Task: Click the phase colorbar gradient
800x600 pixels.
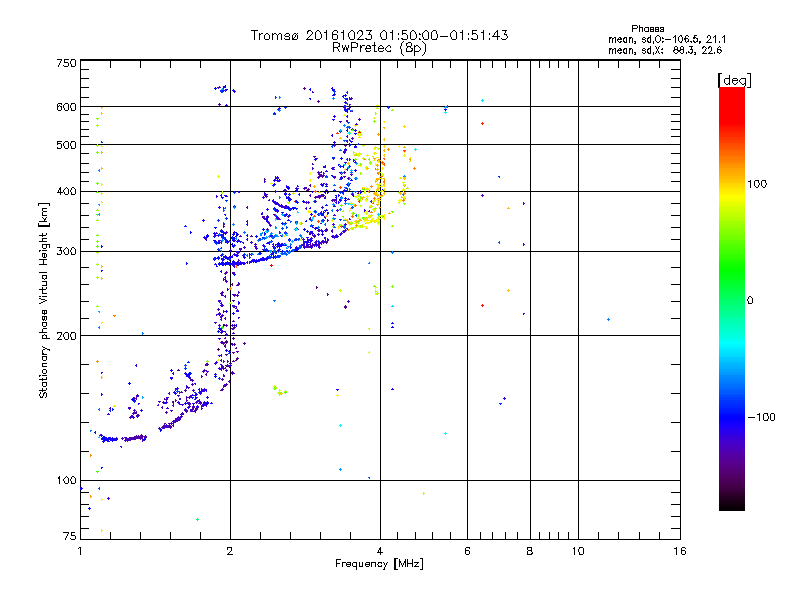Action: [x=732, y=299]
